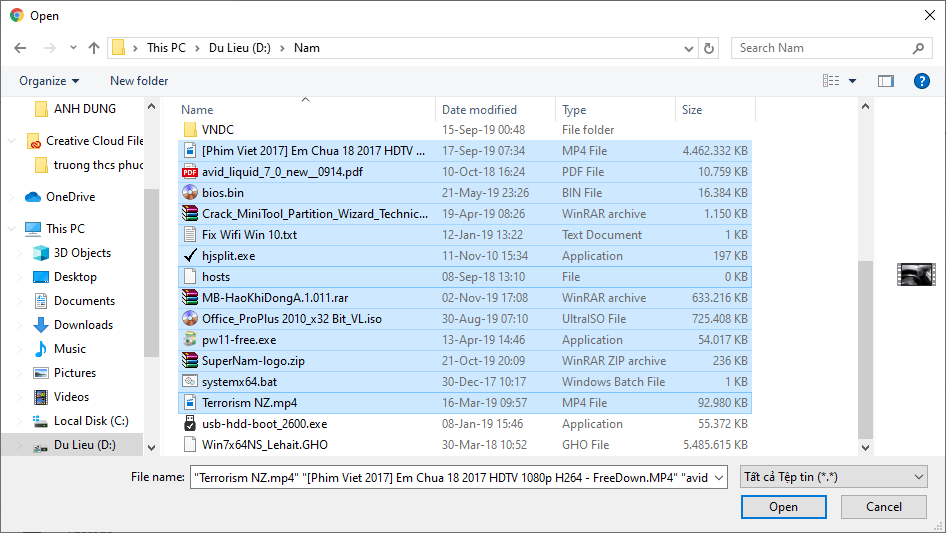This screenshot has width=946, height=533.
Task: Select Du Lieu (D:) drive in sidebar
Action: 84,445
